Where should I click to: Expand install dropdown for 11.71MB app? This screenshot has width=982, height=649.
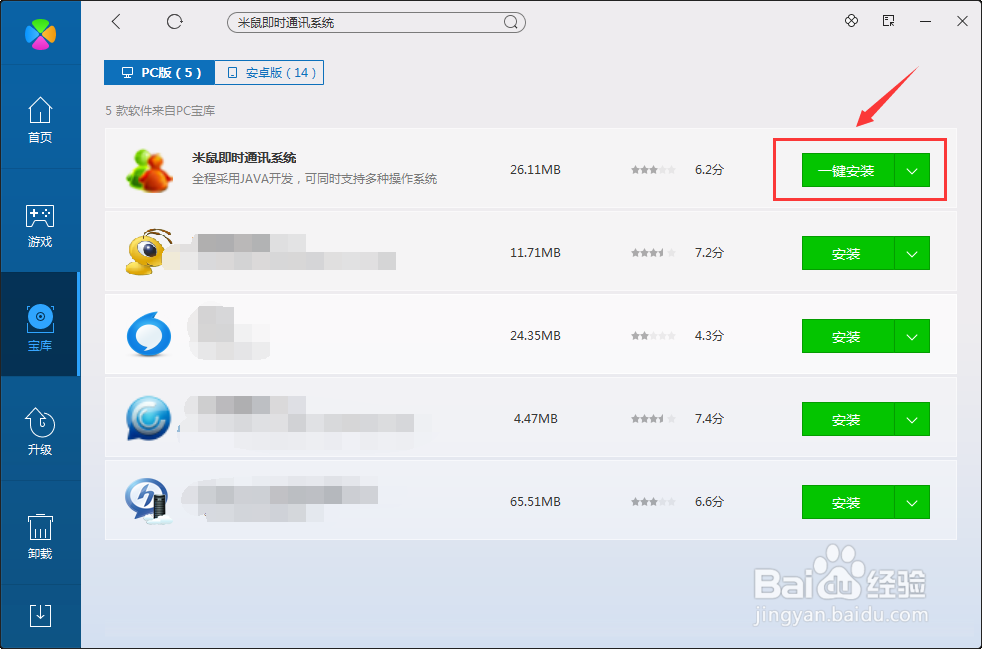(912, 253)
